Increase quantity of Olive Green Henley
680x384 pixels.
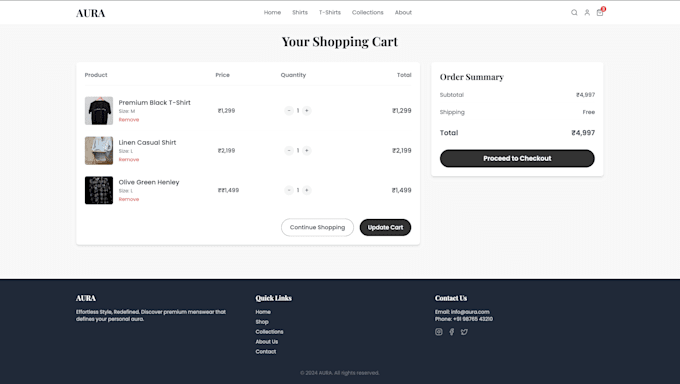tap(307, 190)
